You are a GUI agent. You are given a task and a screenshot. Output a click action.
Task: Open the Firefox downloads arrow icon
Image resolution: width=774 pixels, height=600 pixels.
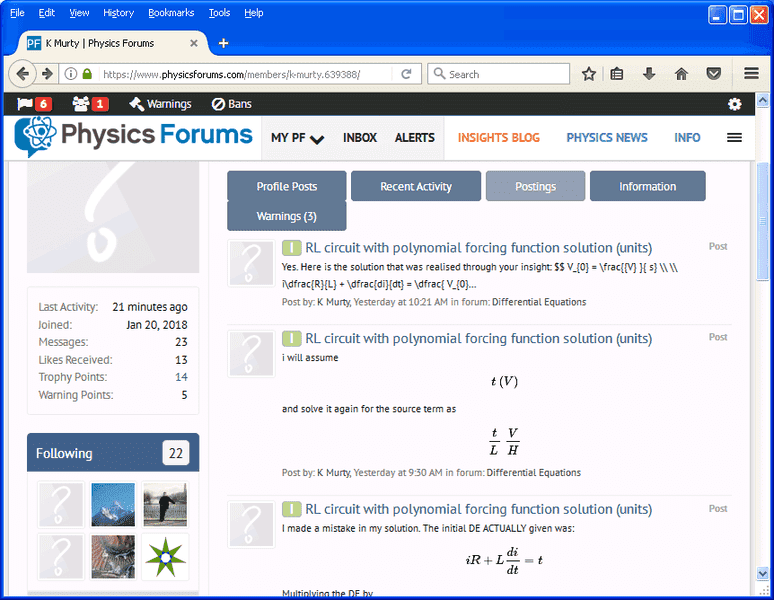pyautogui.click(x=649, y=74)
